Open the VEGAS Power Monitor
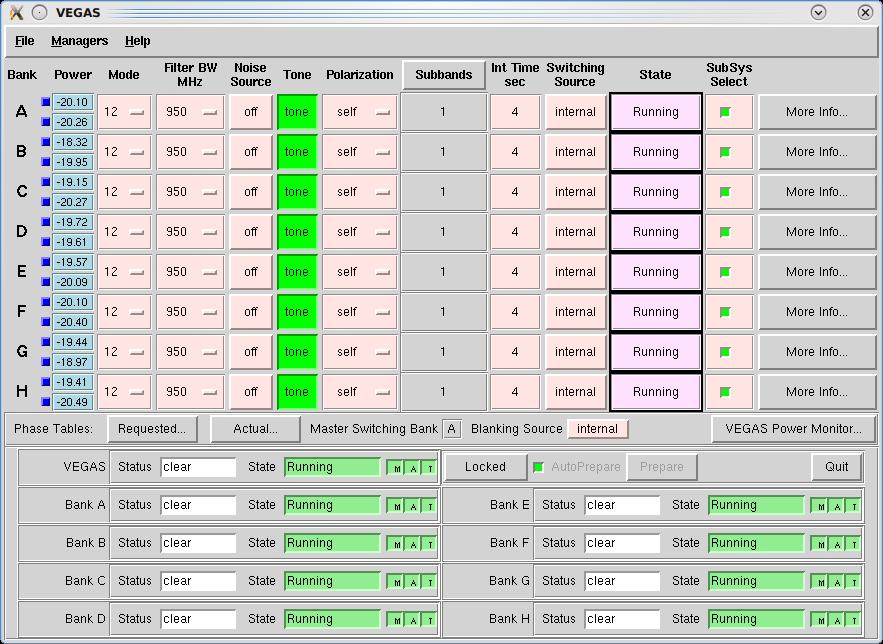Viewport: 883px width, 644px height. pos(793,429)
